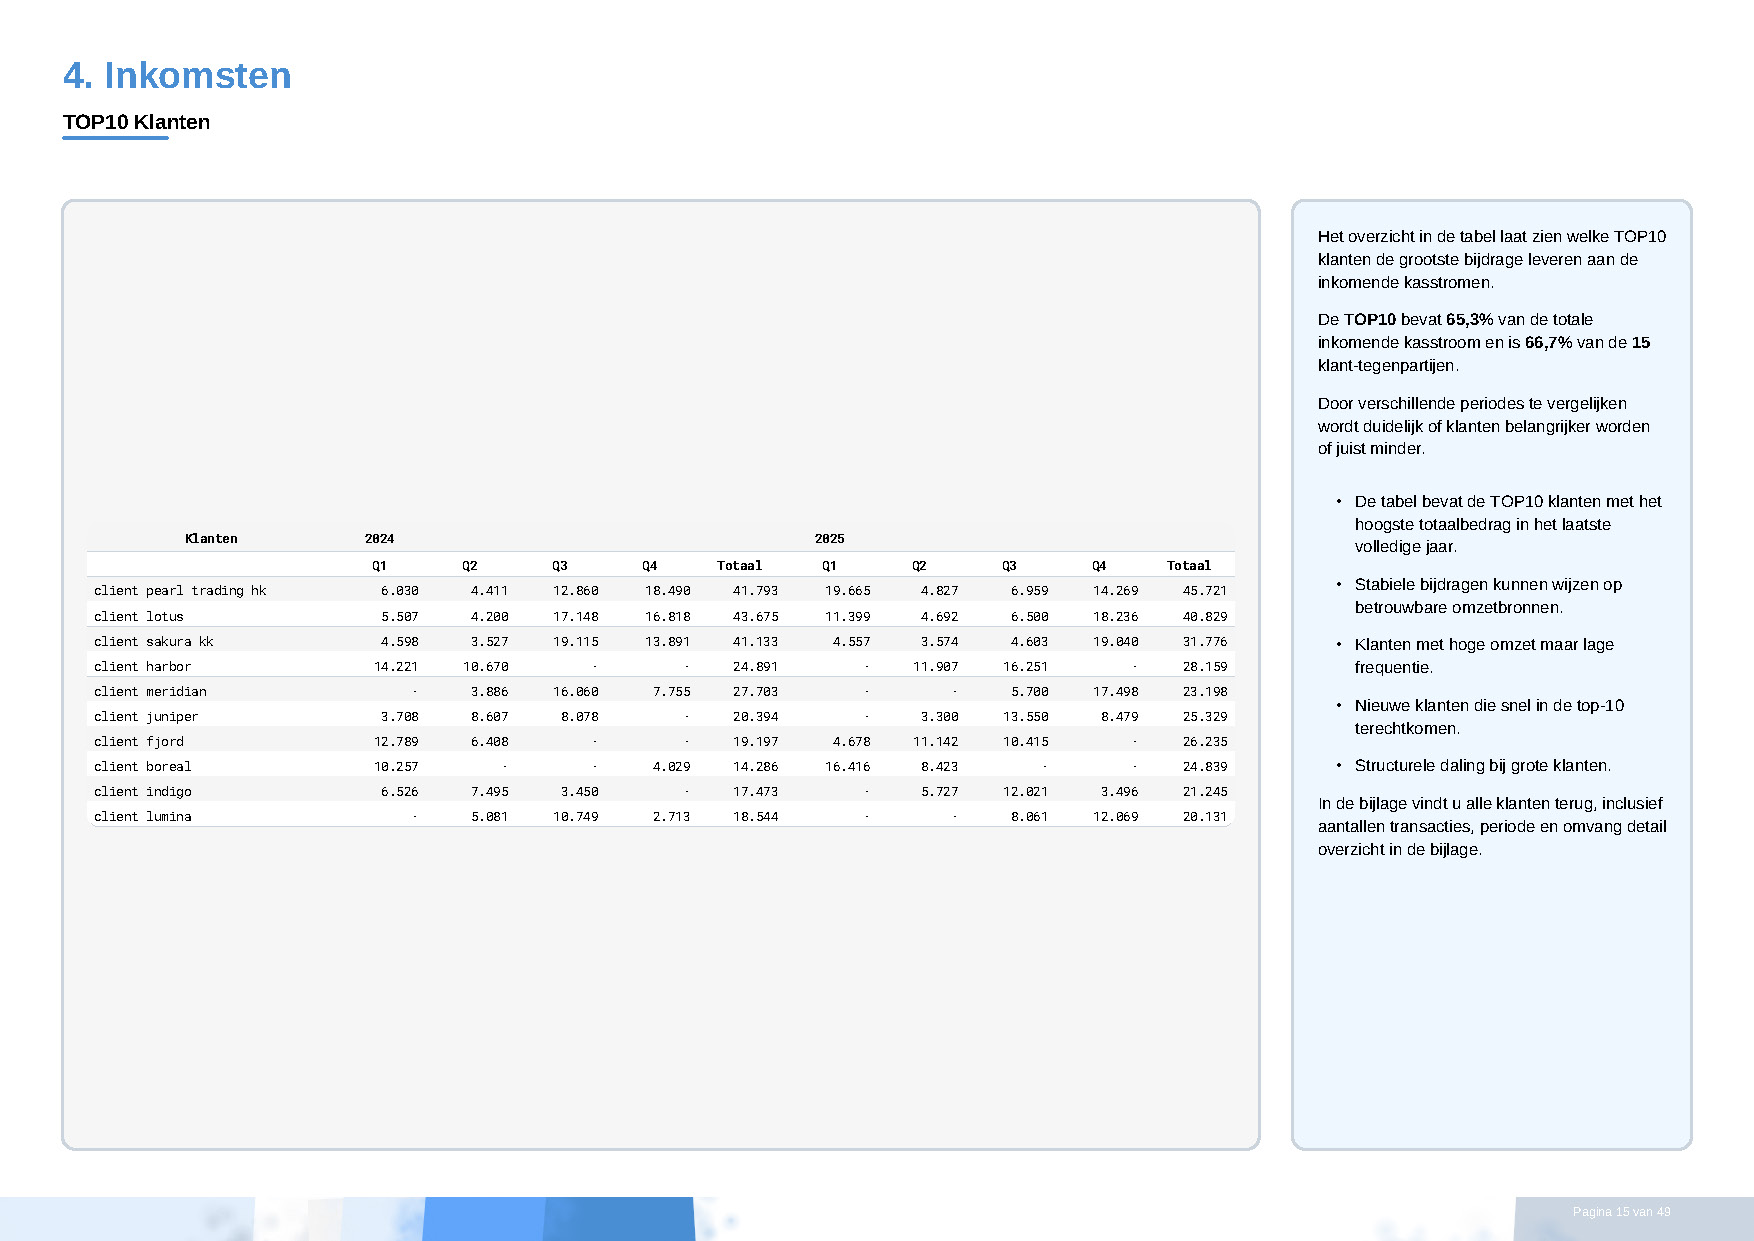Click the bold '65,3%' figure
Viewport: 1754px width, 1241px height.
pyautogui.click(x=1469, y=319)
